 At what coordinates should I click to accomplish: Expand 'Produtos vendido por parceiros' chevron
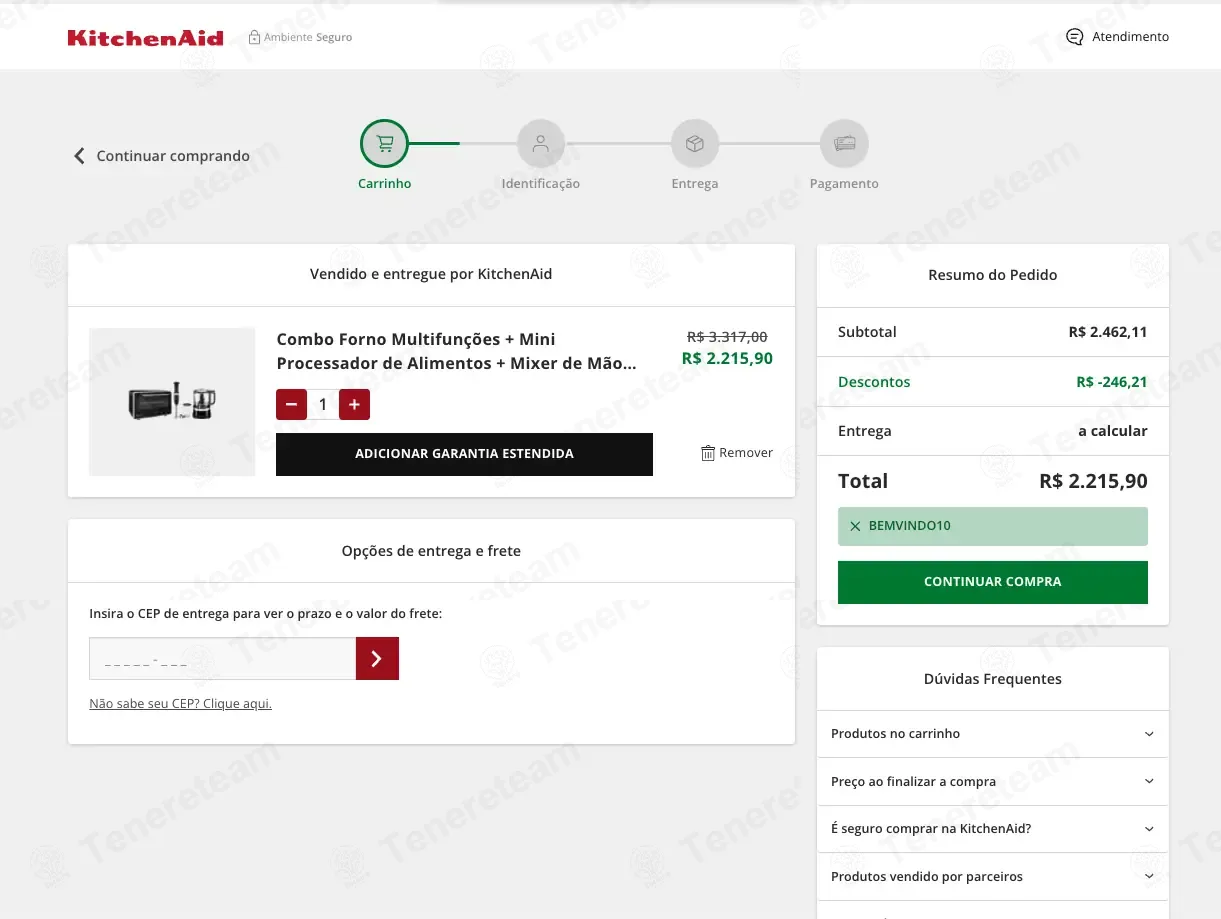[1149, 876]
